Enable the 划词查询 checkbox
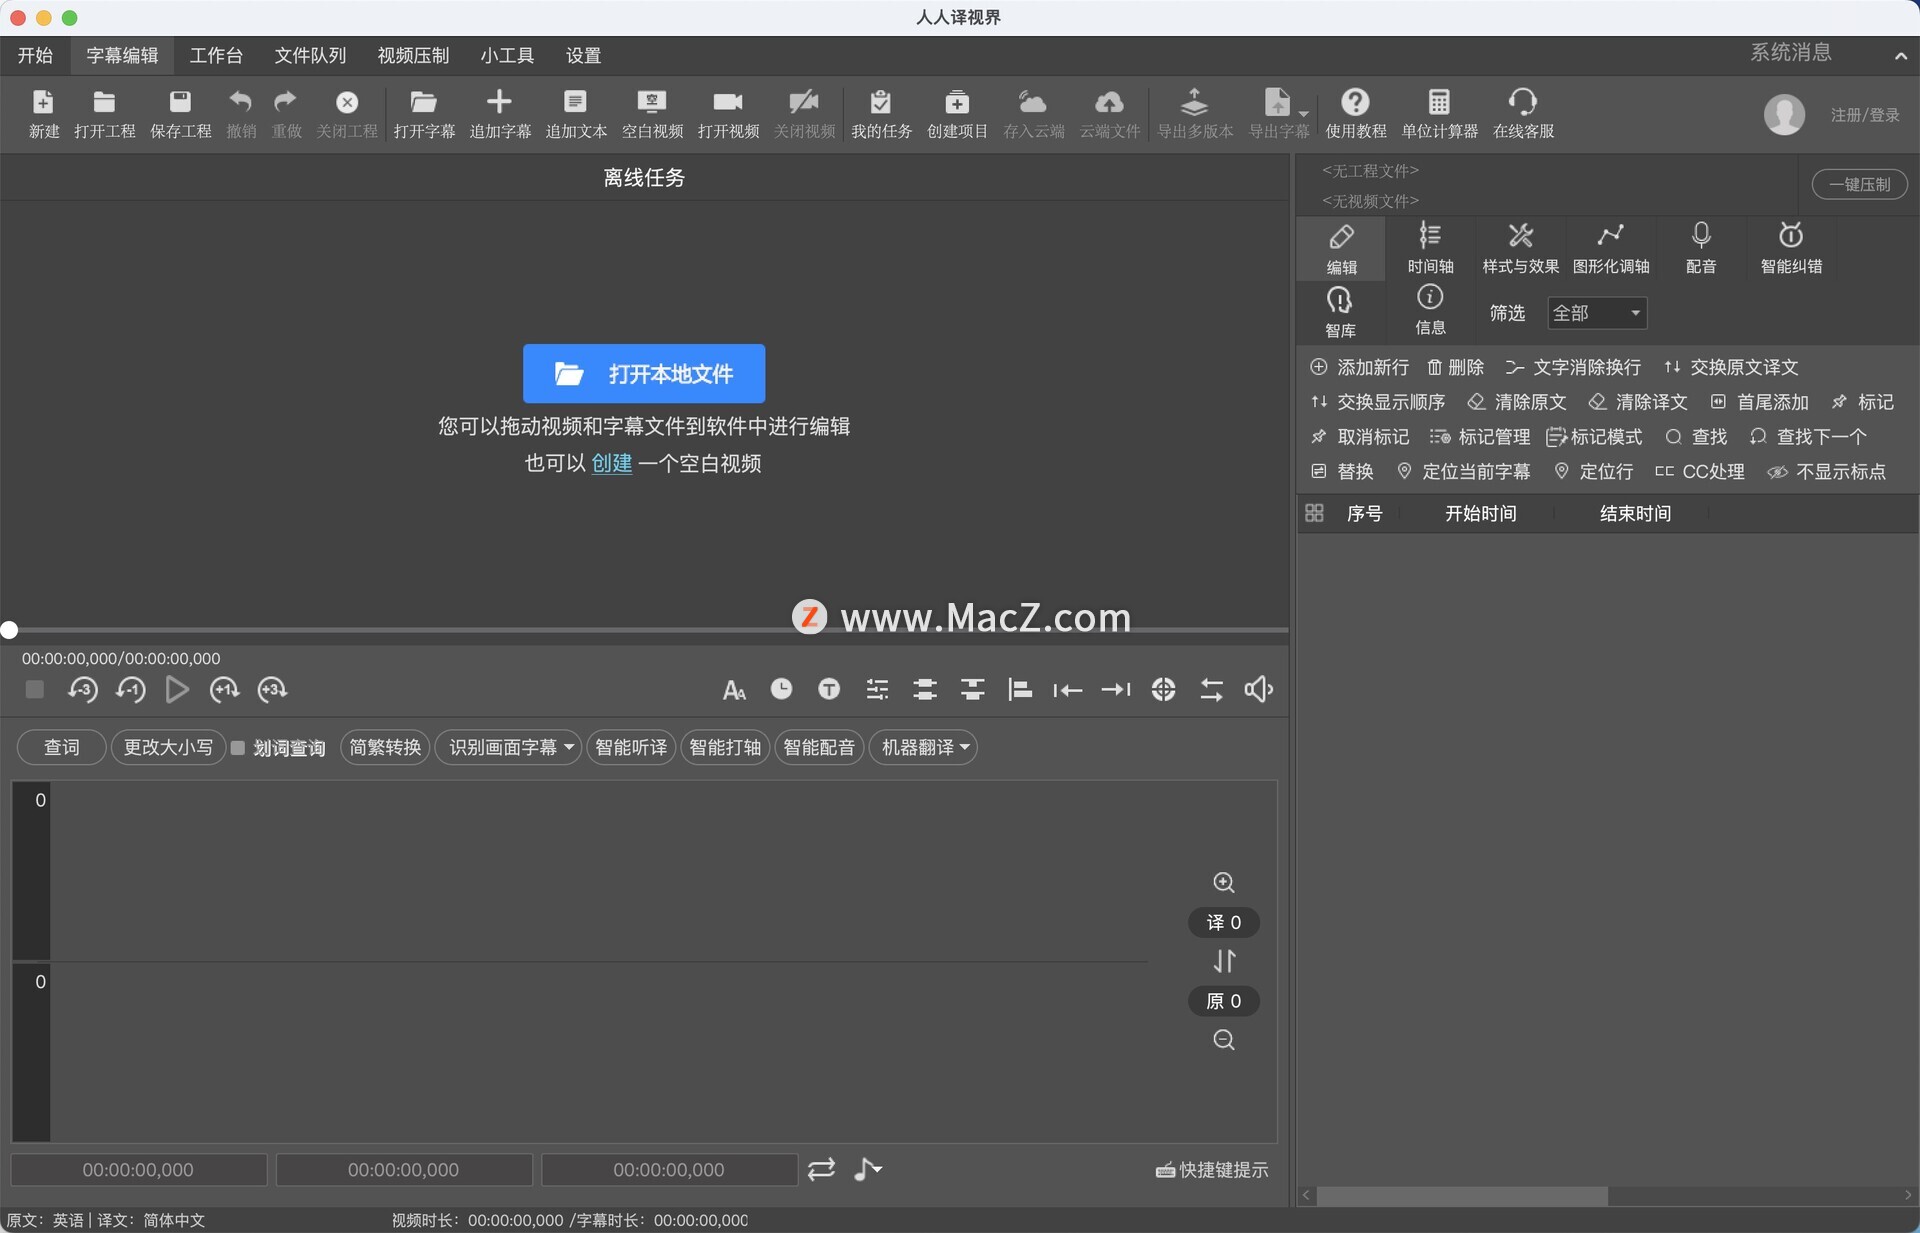 pyautogui.click(x=238, y=748)
